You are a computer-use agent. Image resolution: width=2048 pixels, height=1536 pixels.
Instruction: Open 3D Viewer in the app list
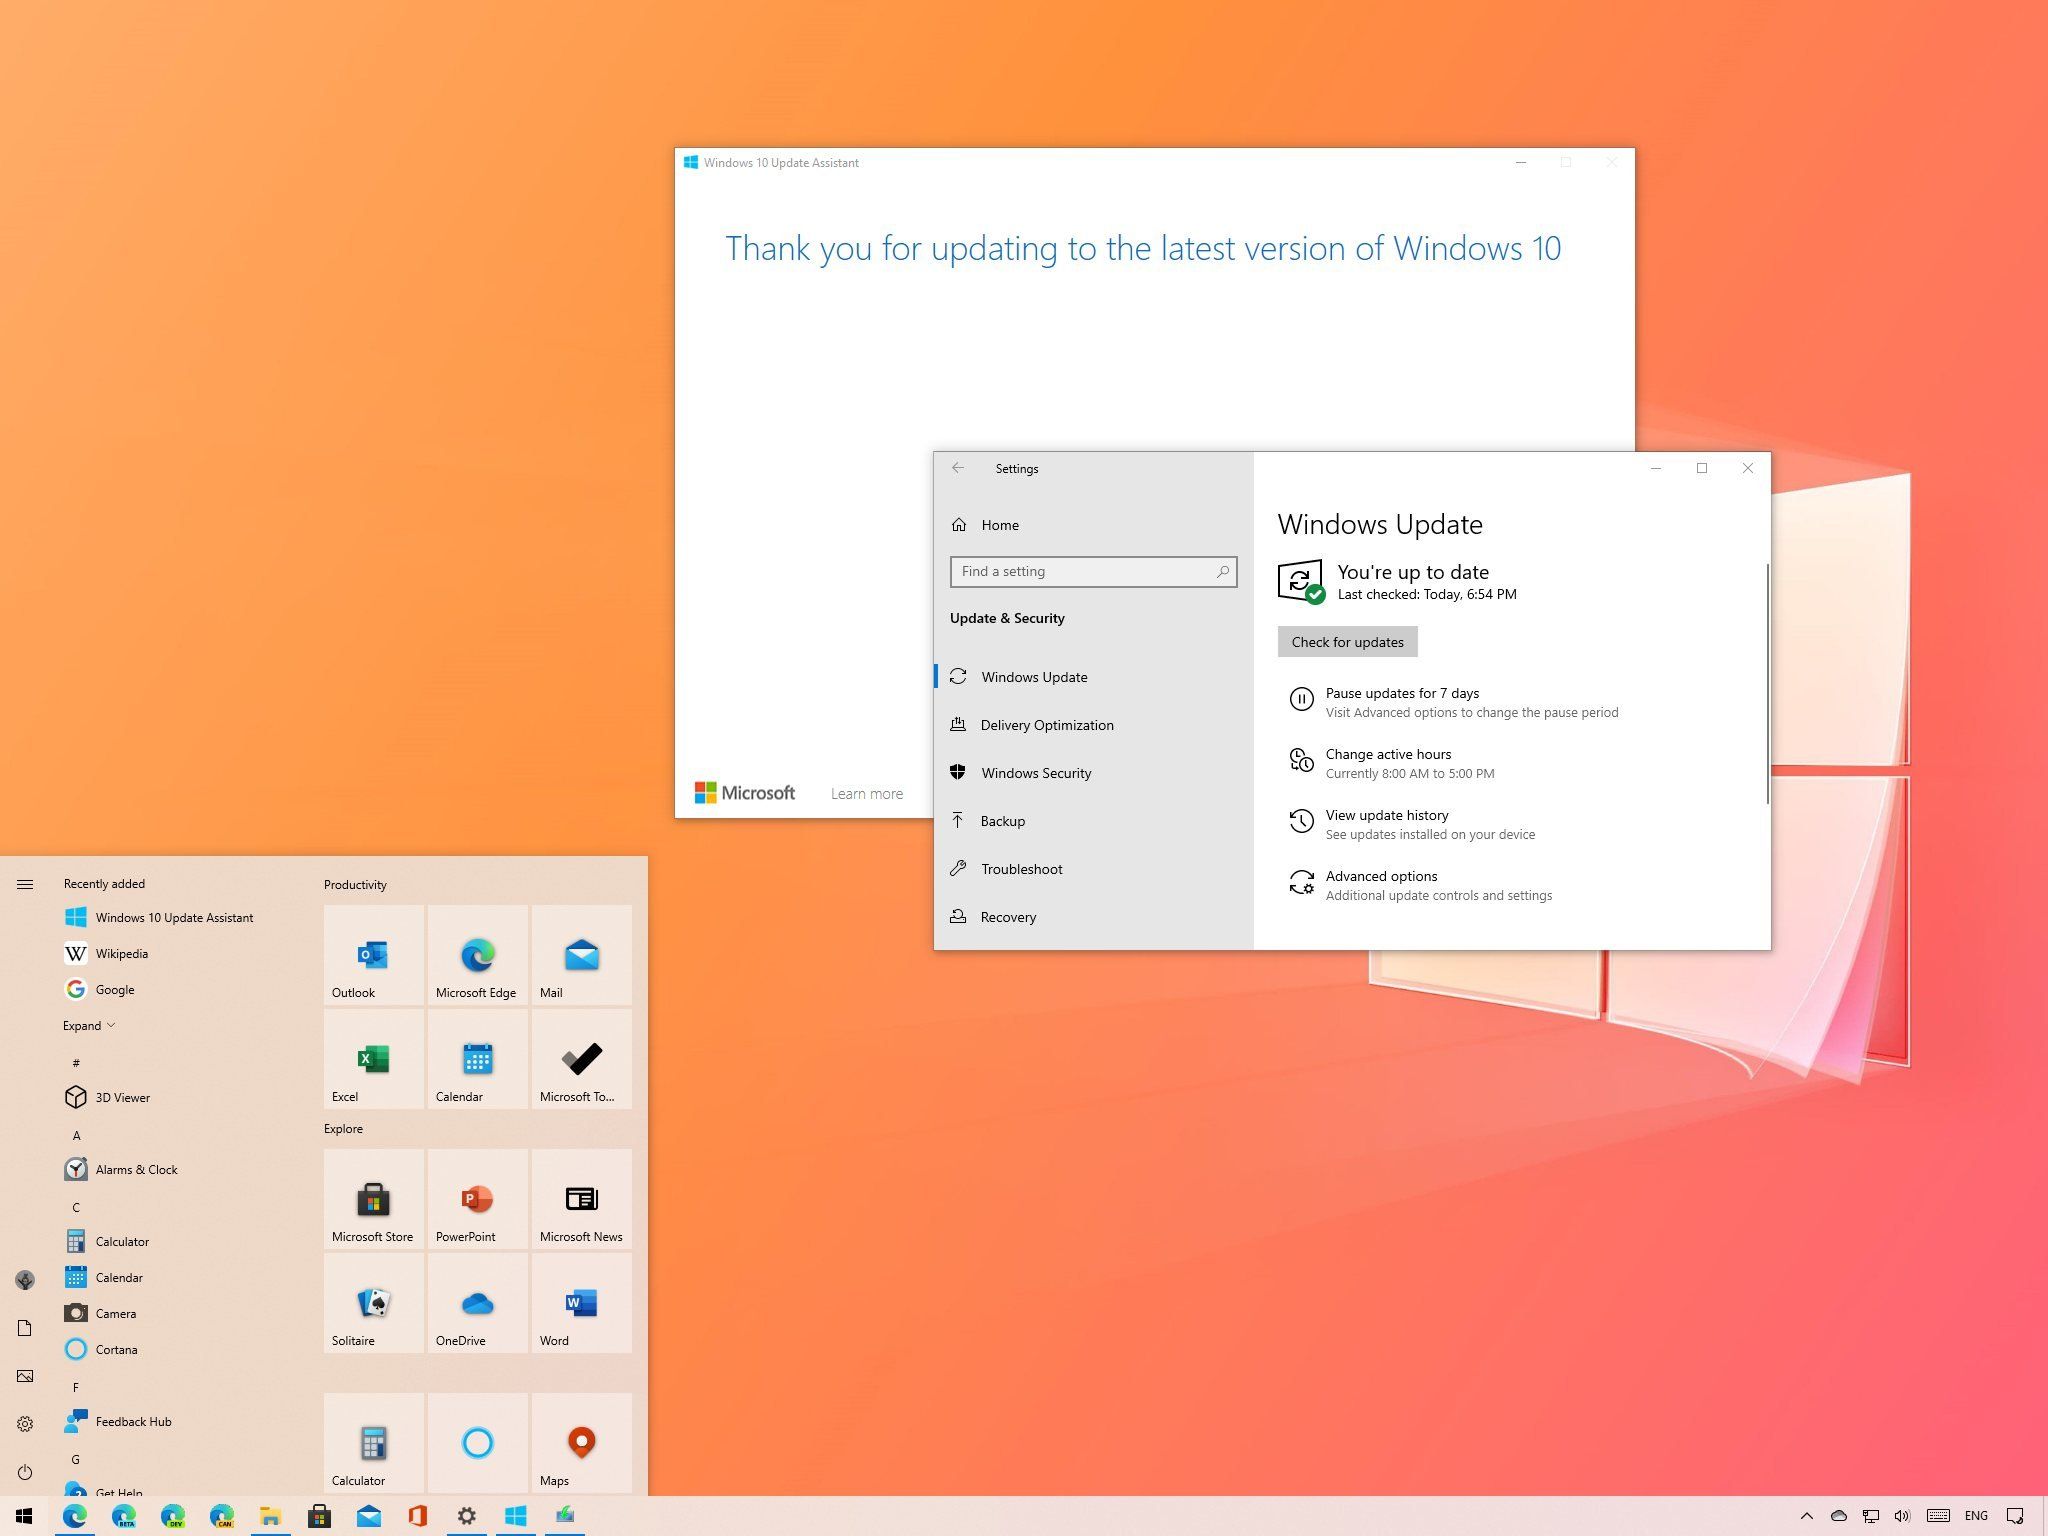click(122, 1097)
